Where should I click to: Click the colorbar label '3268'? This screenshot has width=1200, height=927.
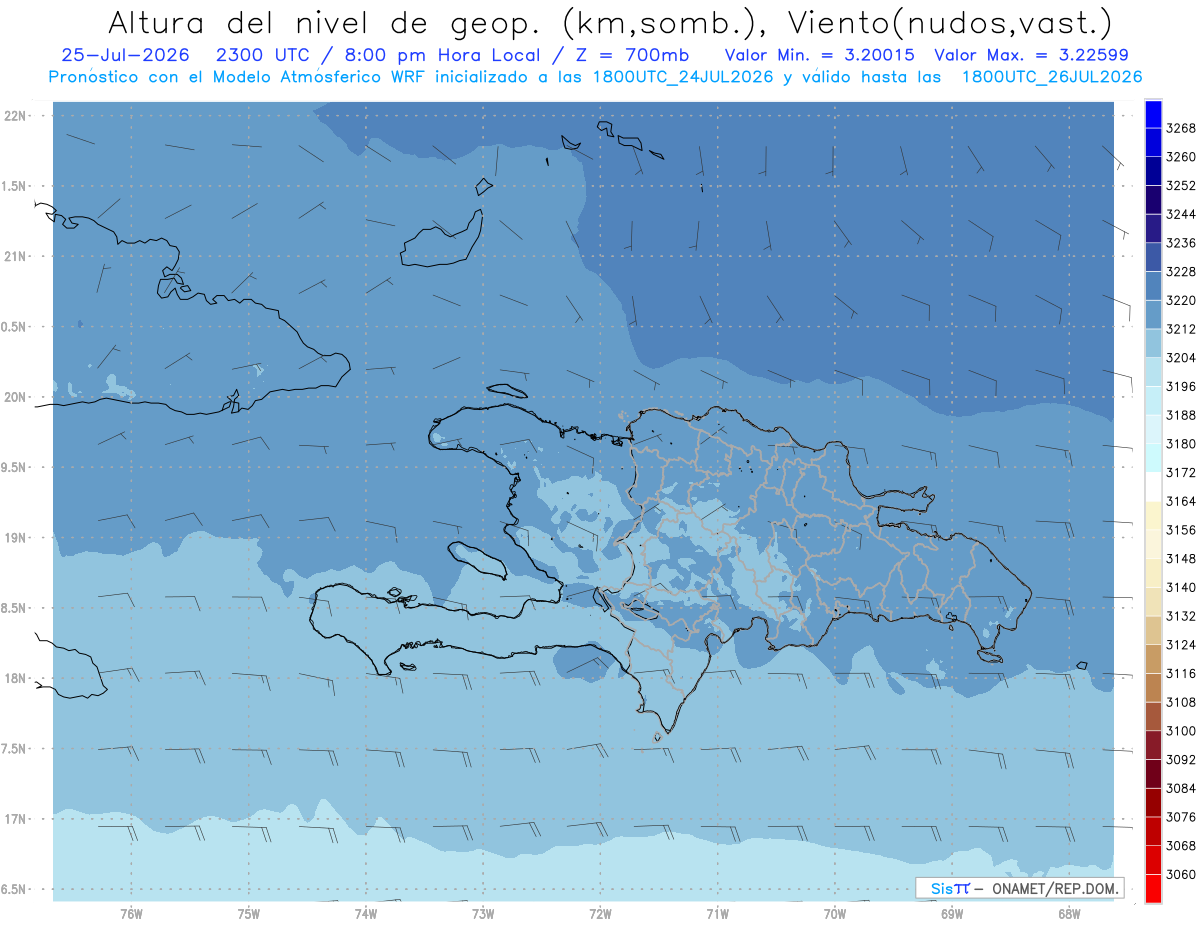(1181, 128)
